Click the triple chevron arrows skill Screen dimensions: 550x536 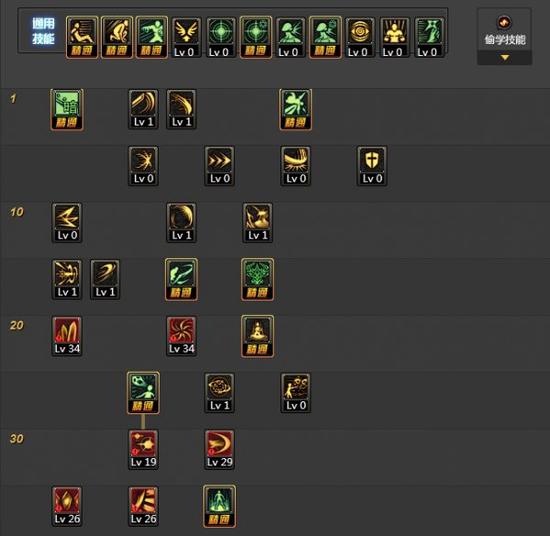(x=220, y=166)
